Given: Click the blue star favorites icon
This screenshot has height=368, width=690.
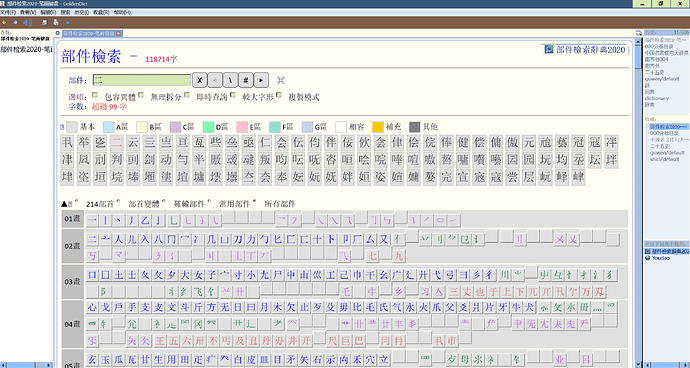Looking at the screenshot, I should [x=67, y=22].
